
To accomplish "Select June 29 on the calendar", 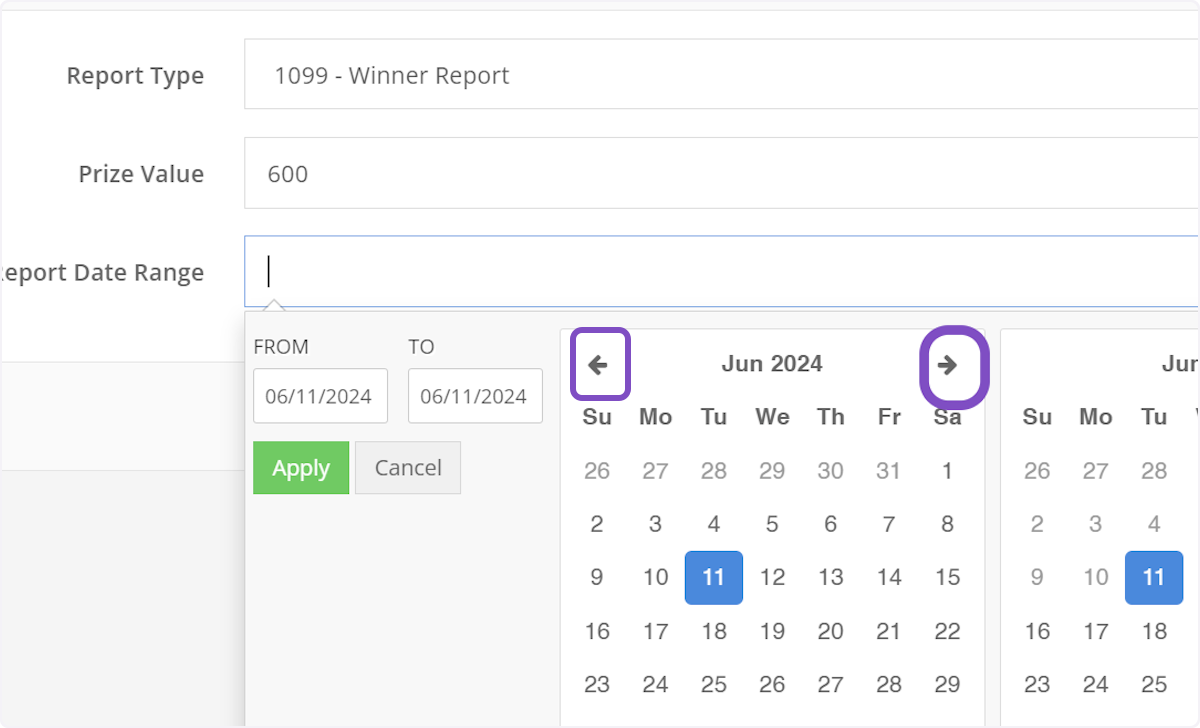I will tap(946, 684).
